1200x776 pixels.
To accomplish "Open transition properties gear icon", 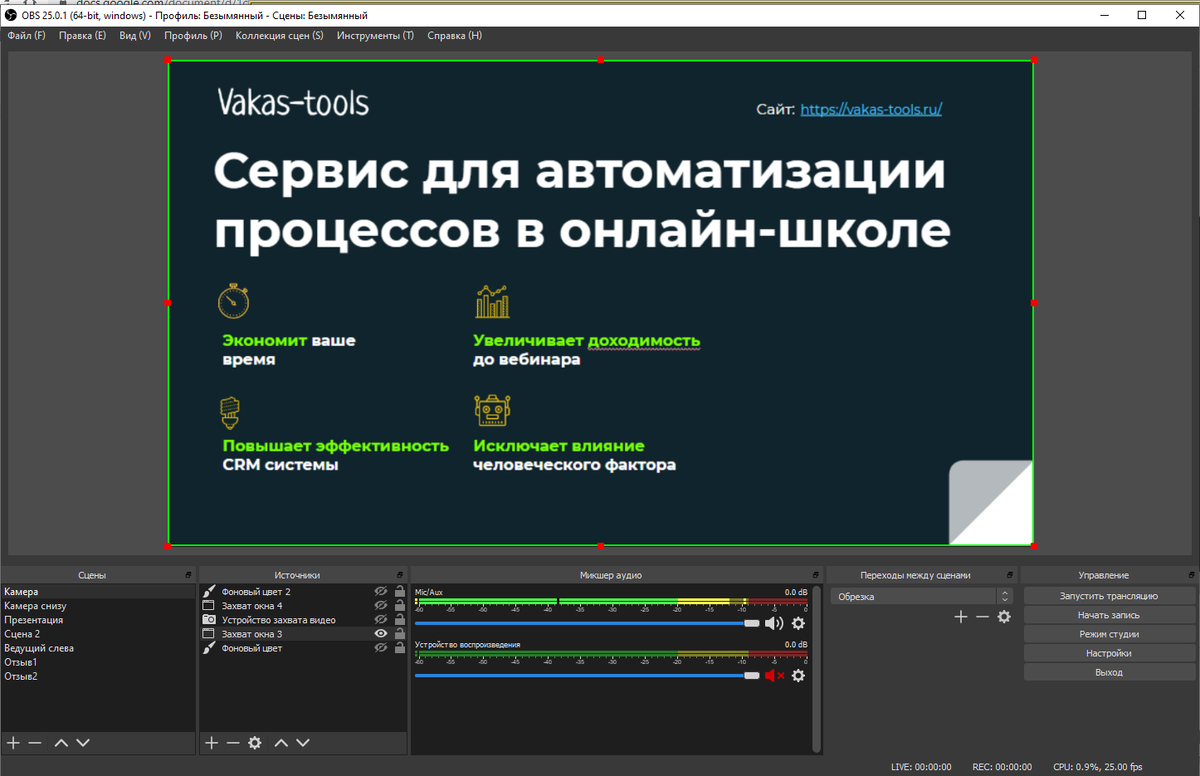I will [x=1004, y=617].
